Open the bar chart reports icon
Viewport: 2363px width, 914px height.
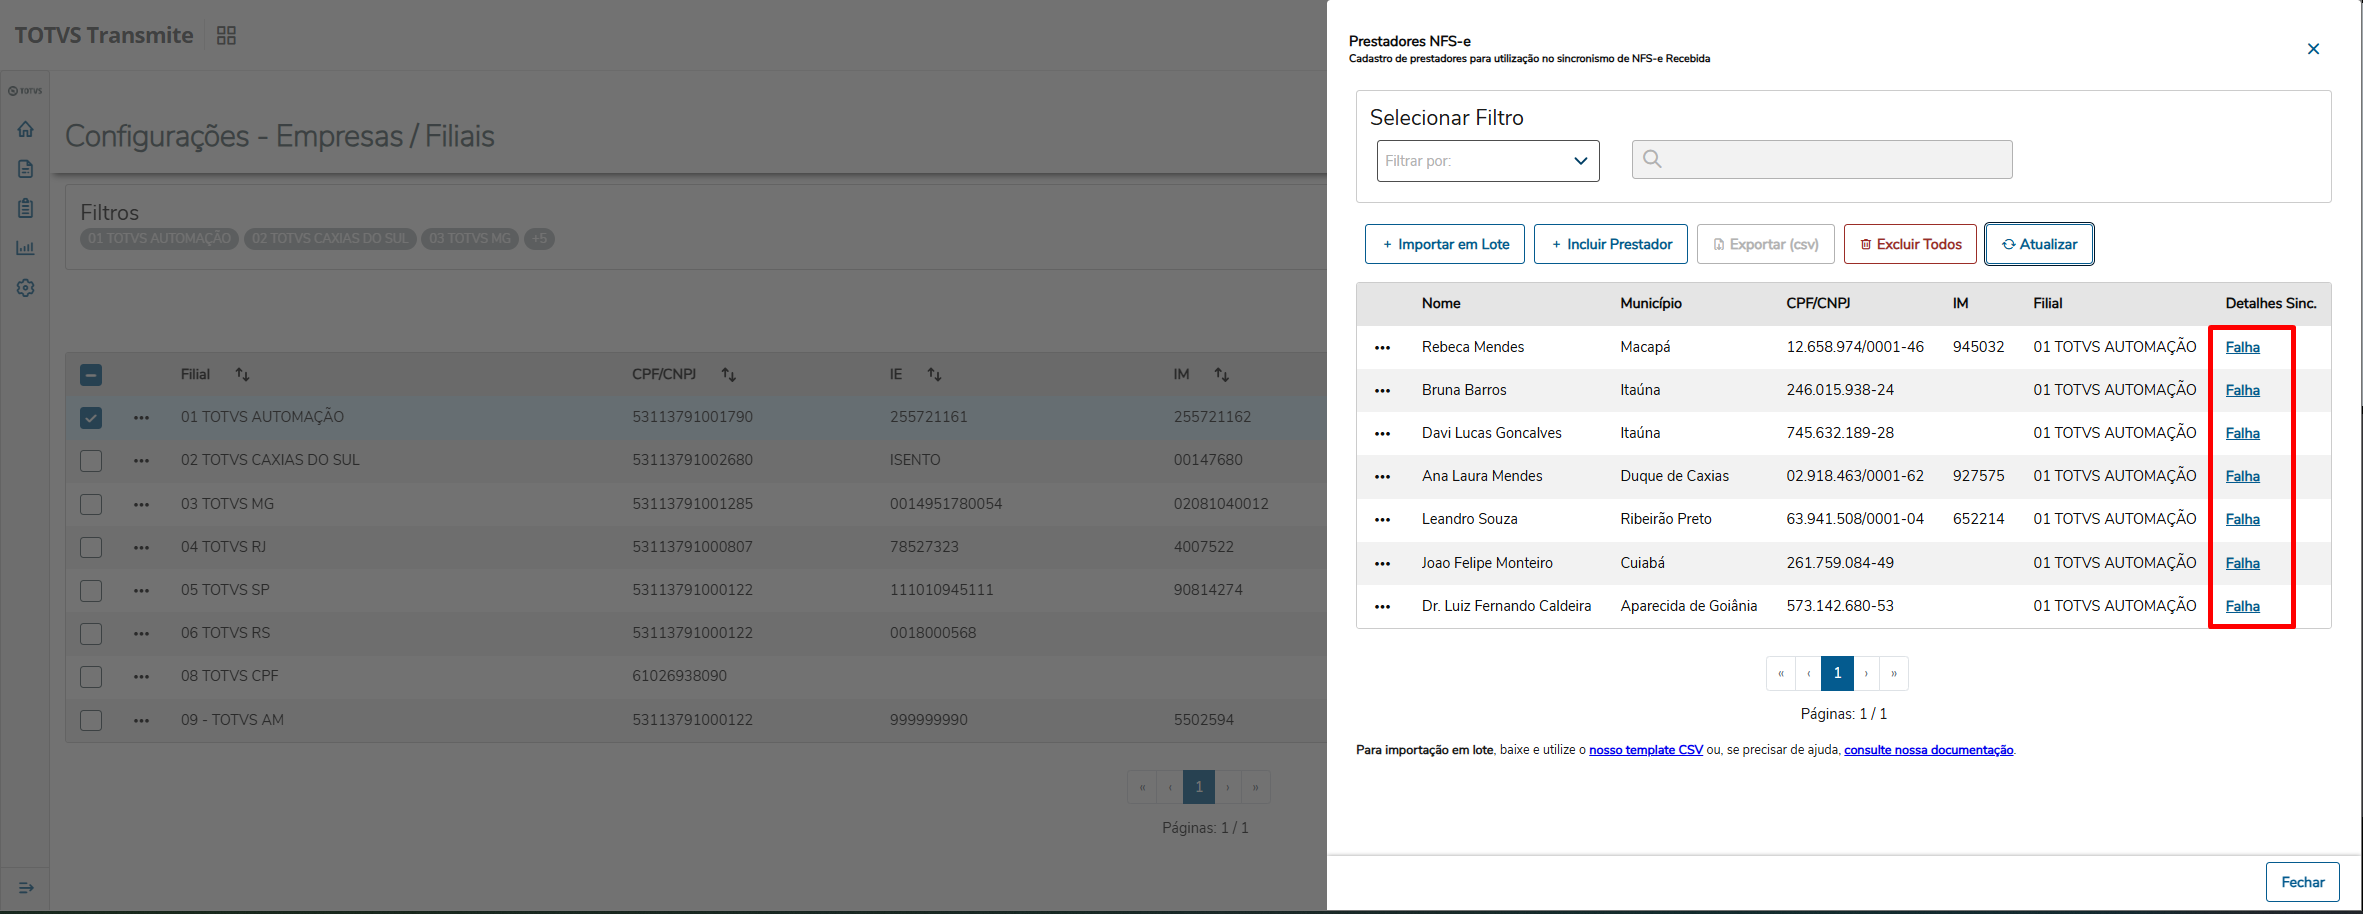pyautogui.click(x=26, y=248)
